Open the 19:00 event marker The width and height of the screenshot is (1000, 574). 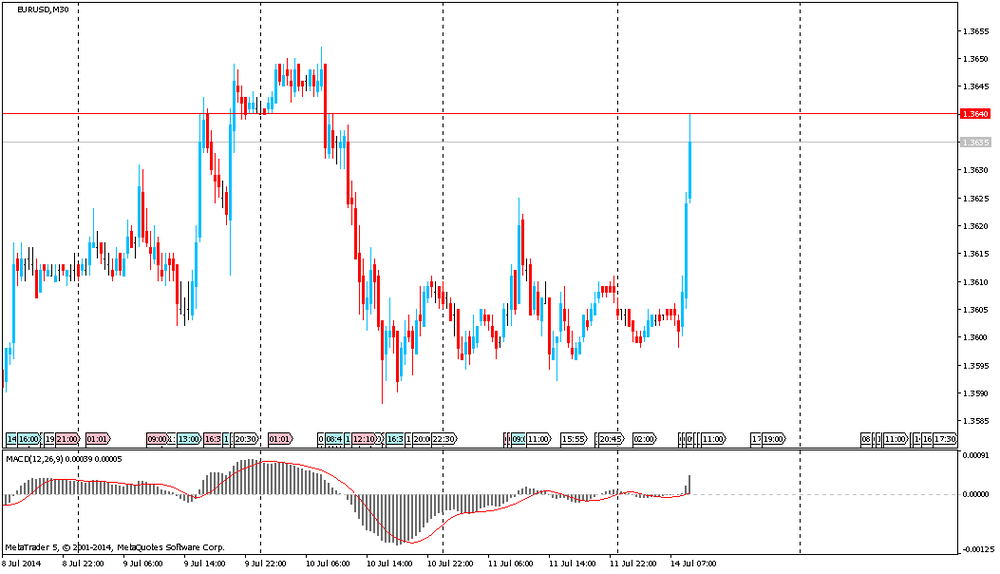(773, 439)
